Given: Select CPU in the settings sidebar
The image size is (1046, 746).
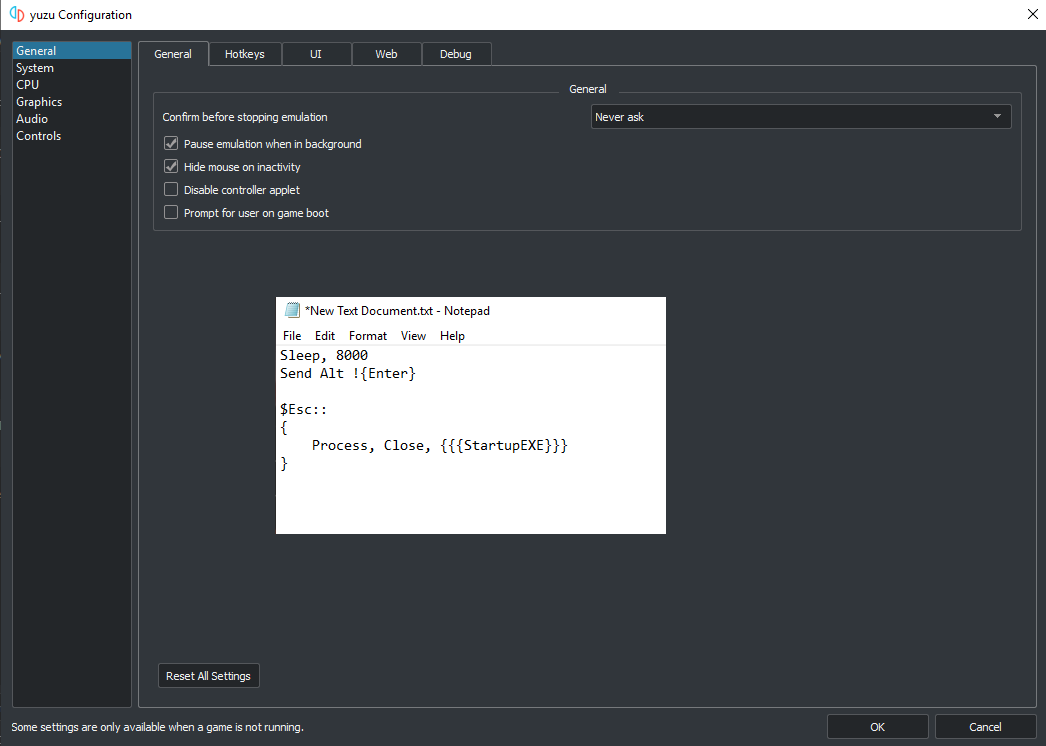Looking at the screenshot, I should pyautogui.click(x=72, y=85).
